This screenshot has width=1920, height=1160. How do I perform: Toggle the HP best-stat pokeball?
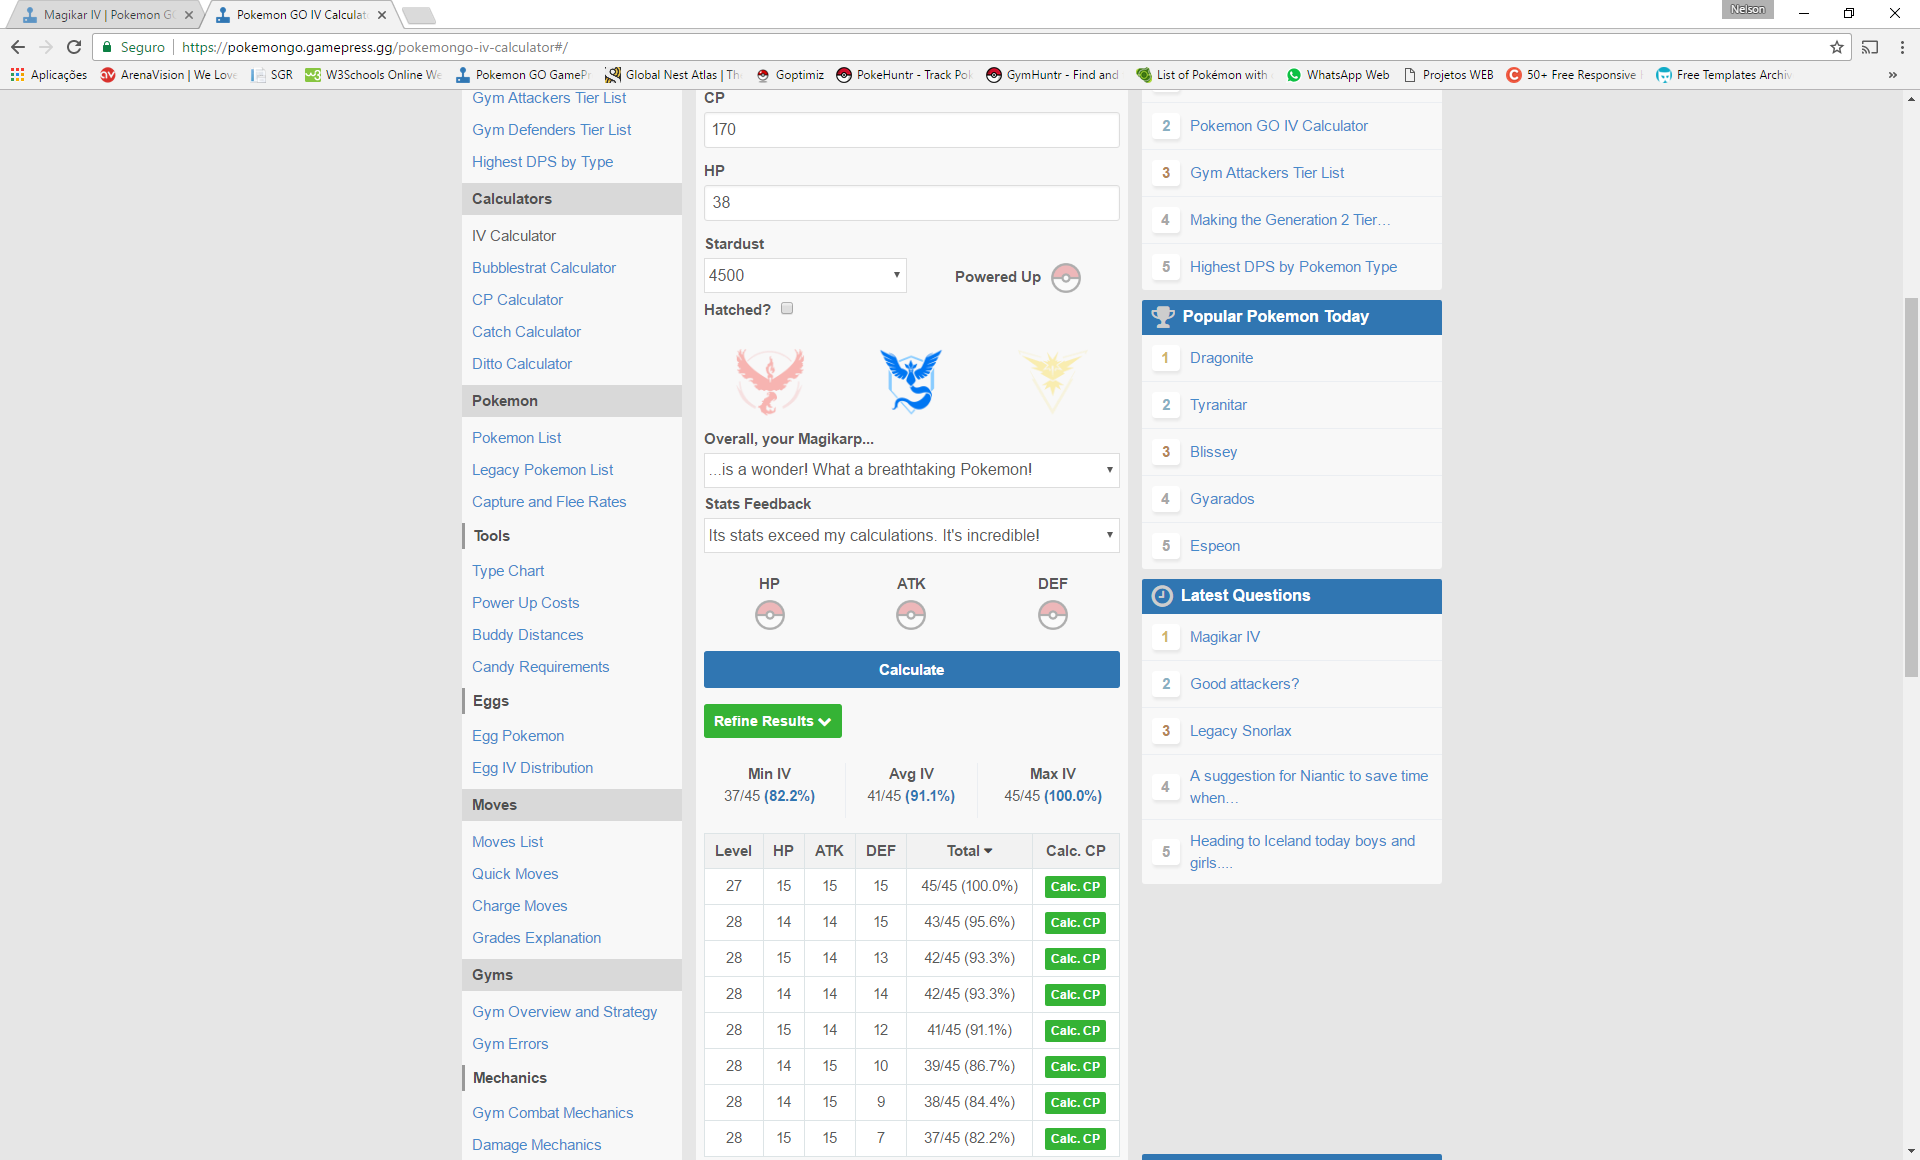tap(770, 614)
